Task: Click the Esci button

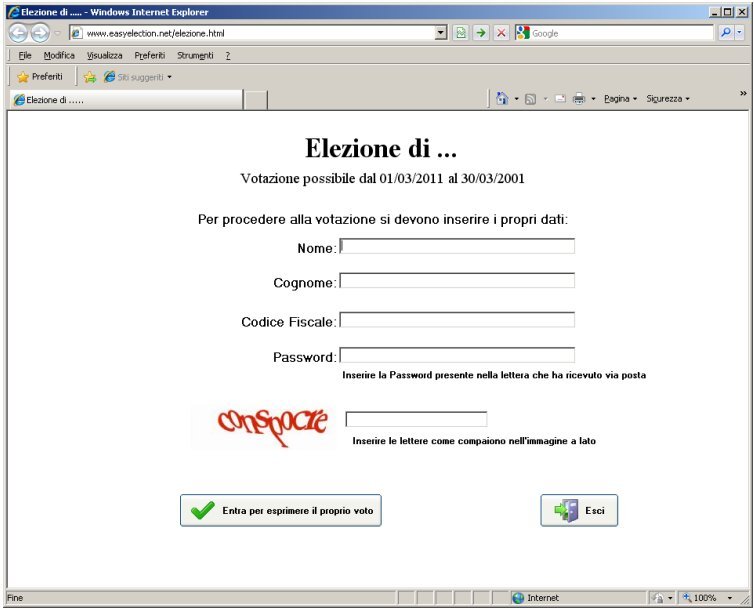Action: tap(579, 510)
